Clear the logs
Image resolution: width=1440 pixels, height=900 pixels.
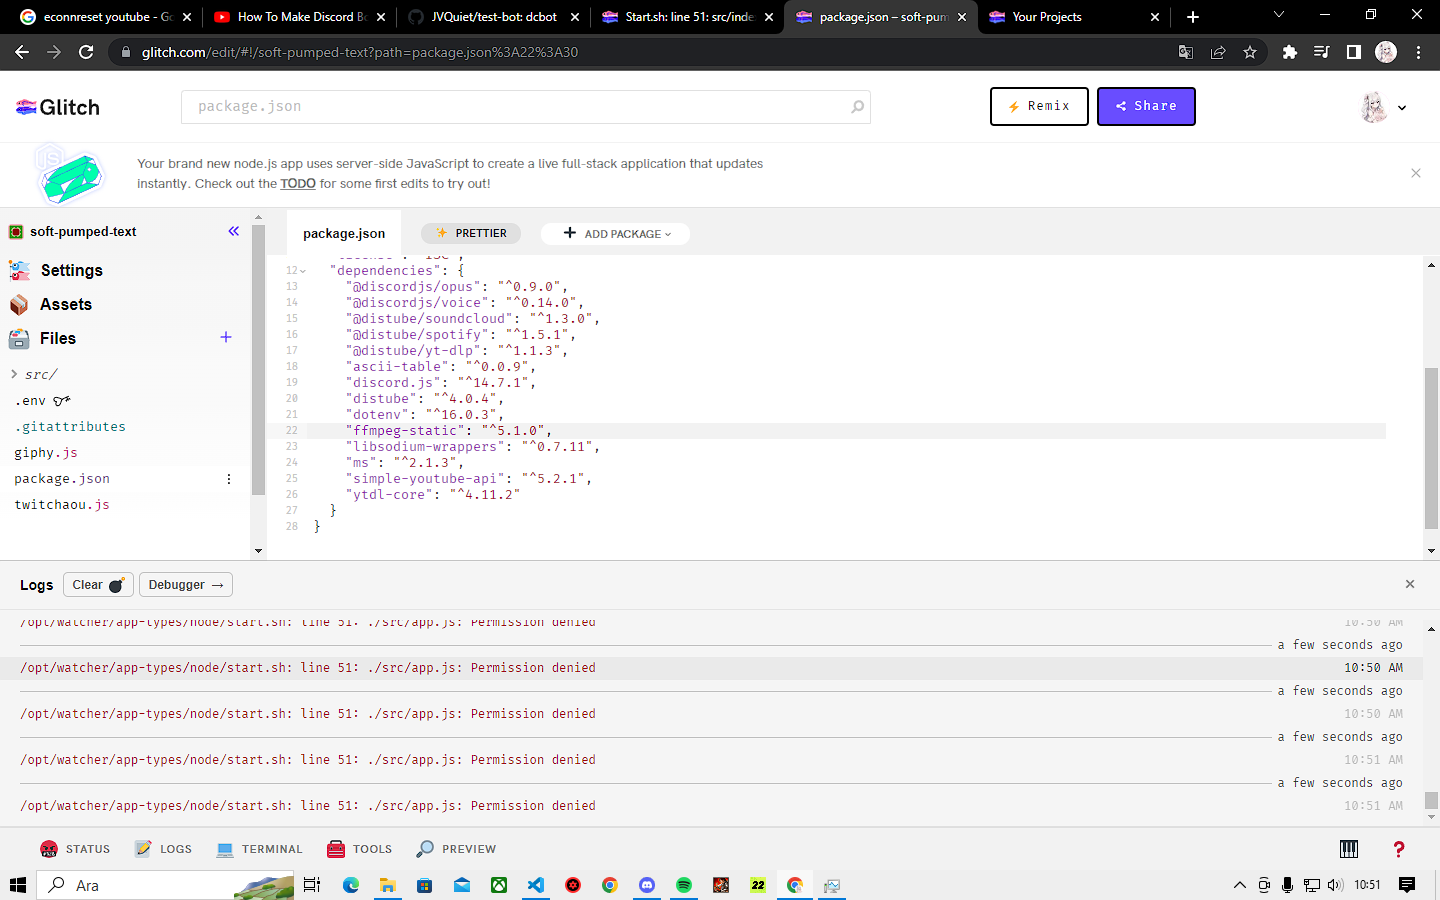tap(98, 585)
